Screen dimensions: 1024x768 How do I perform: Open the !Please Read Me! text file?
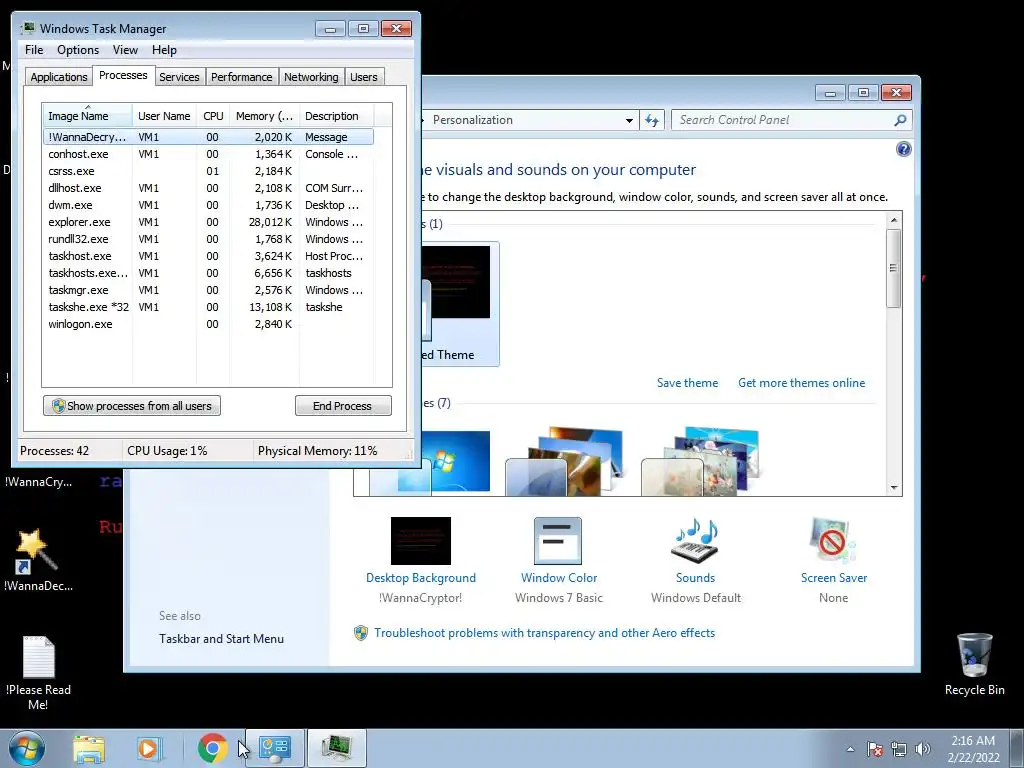point(39,673)
